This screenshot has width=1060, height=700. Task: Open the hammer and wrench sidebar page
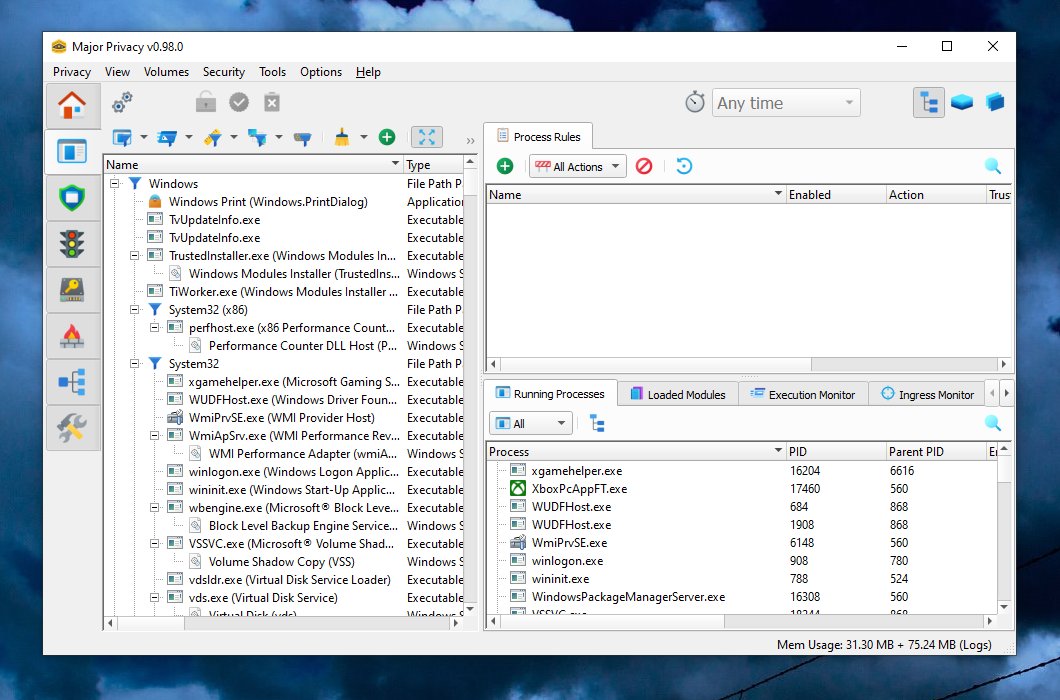point(72,427)
